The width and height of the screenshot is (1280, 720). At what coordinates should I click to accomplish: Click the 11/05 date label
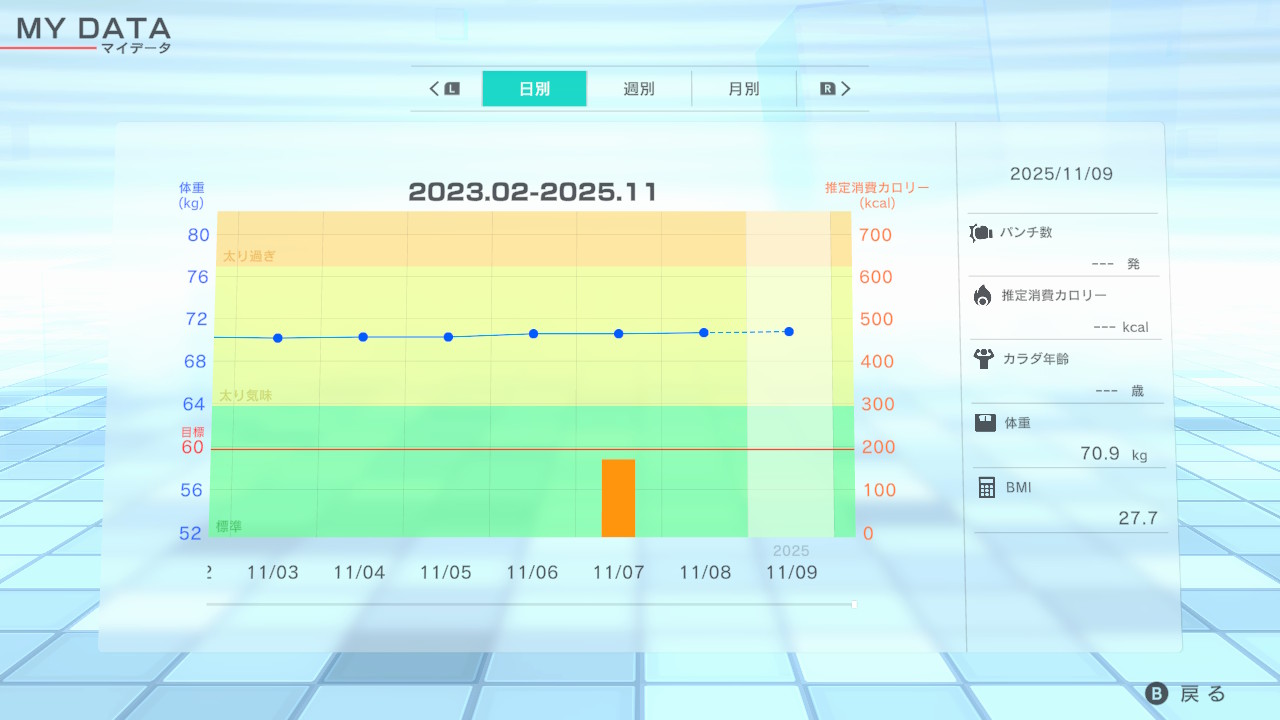coord(445,573)
